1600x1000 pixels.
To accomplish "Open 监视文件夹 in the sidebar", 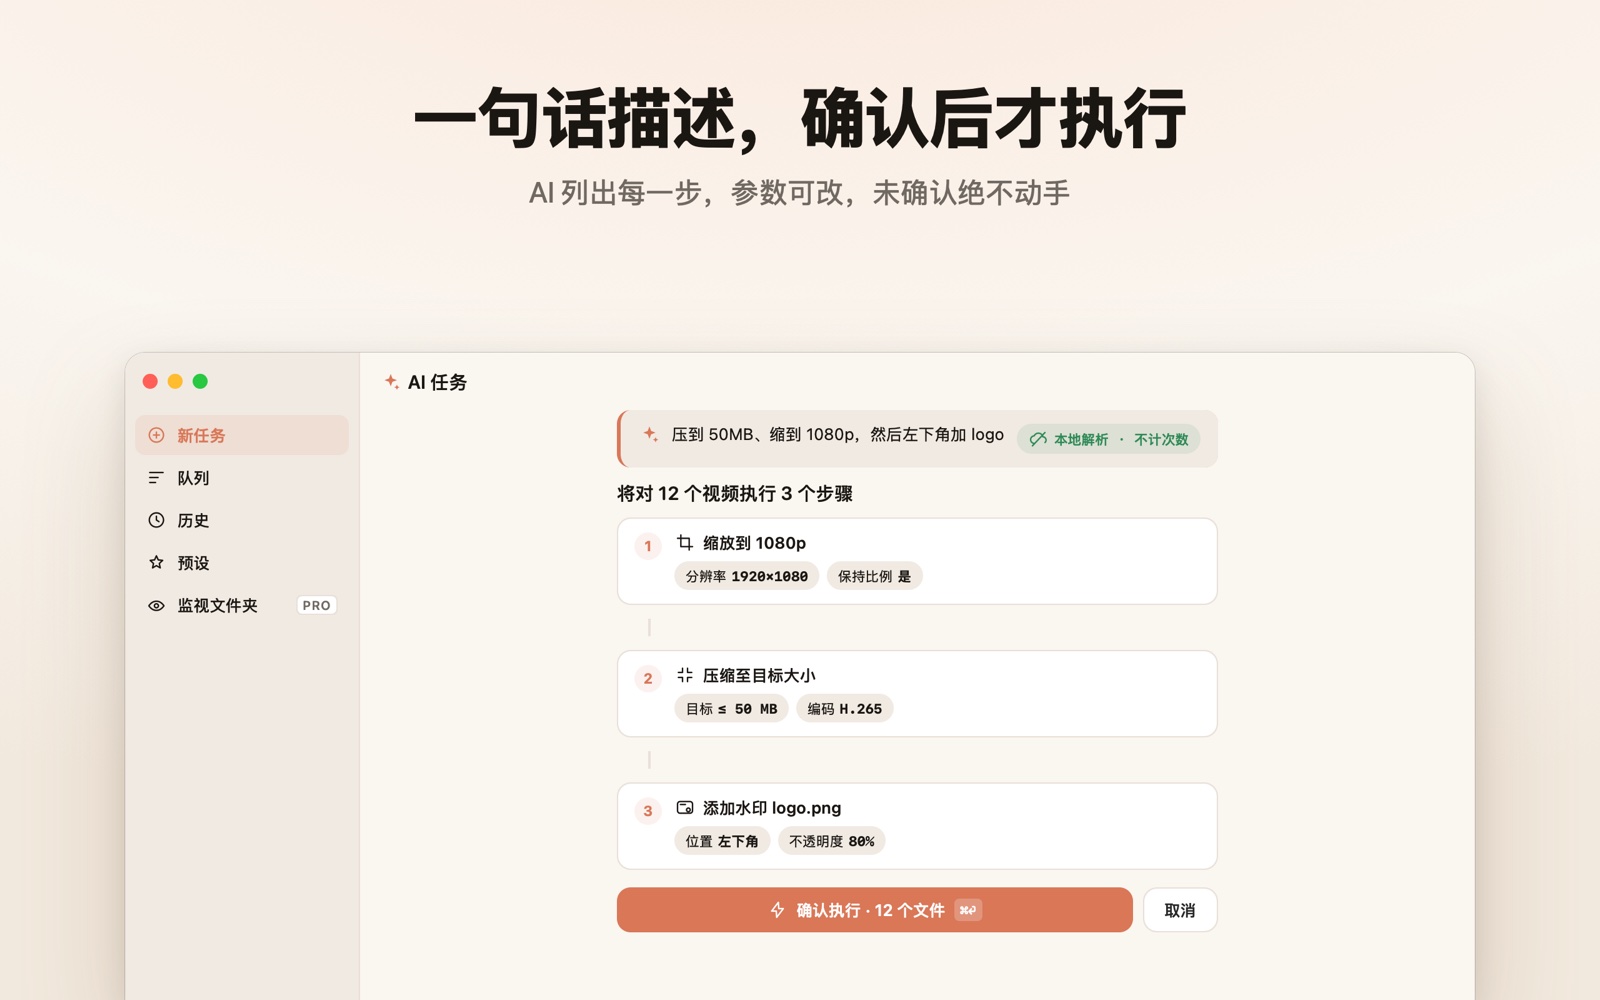I will (x=242, y=605).
